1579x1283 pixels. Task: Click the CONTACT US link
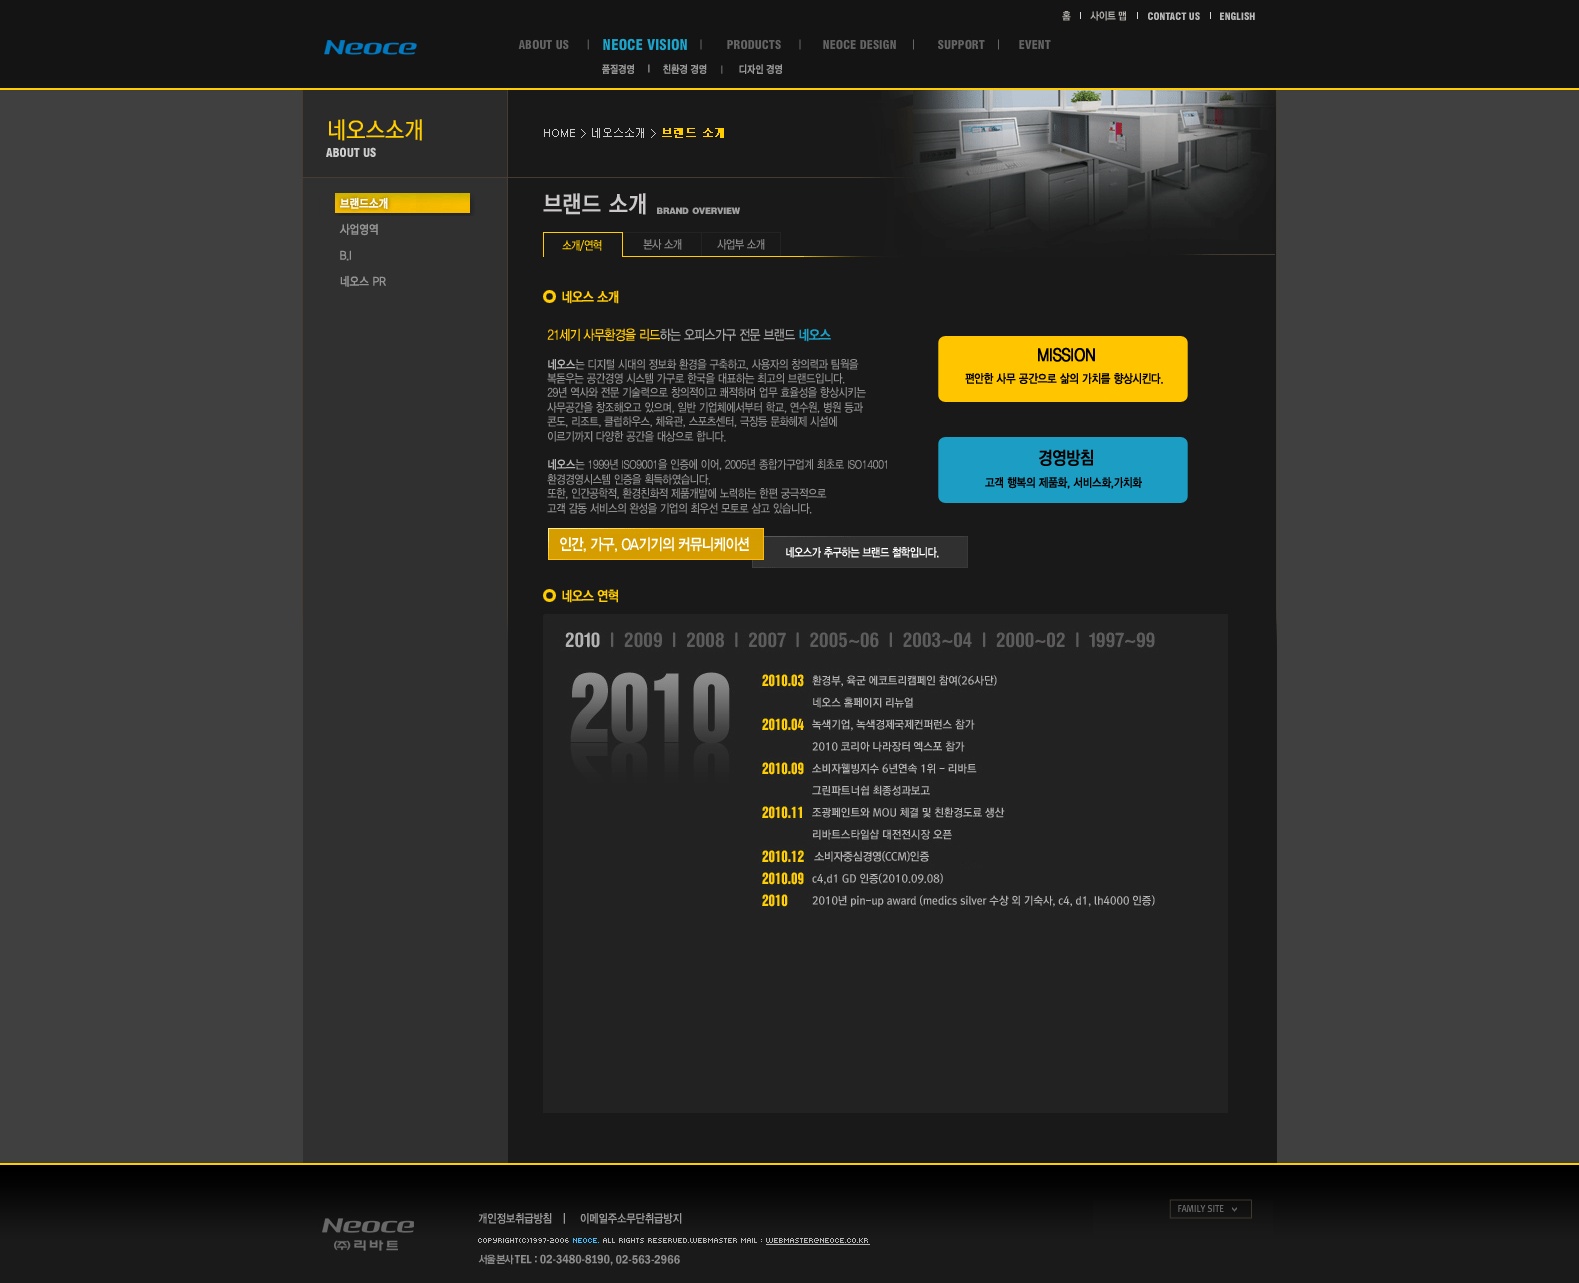tap(1173, 16)
